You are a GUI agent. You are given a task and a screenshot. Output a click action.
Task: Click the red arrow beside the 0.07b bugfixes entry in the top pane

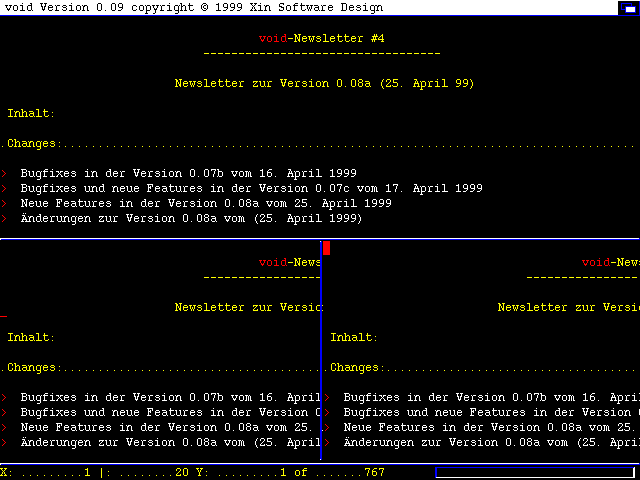point(4,173)
